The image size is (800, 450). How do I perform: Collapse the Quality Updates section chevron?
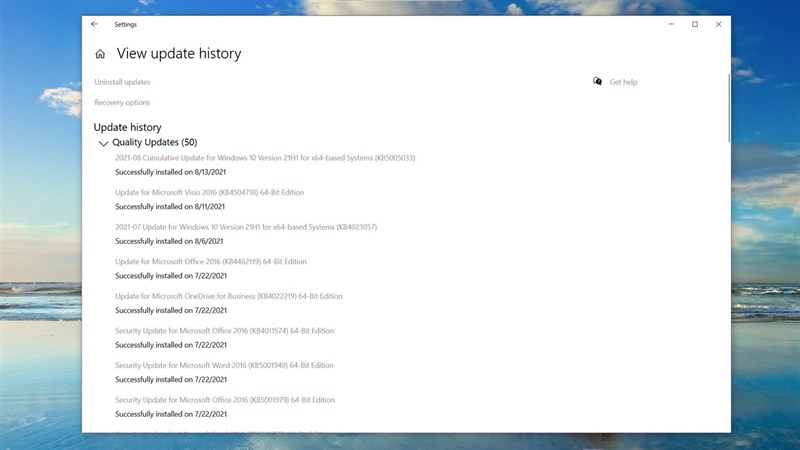point(103,143)
